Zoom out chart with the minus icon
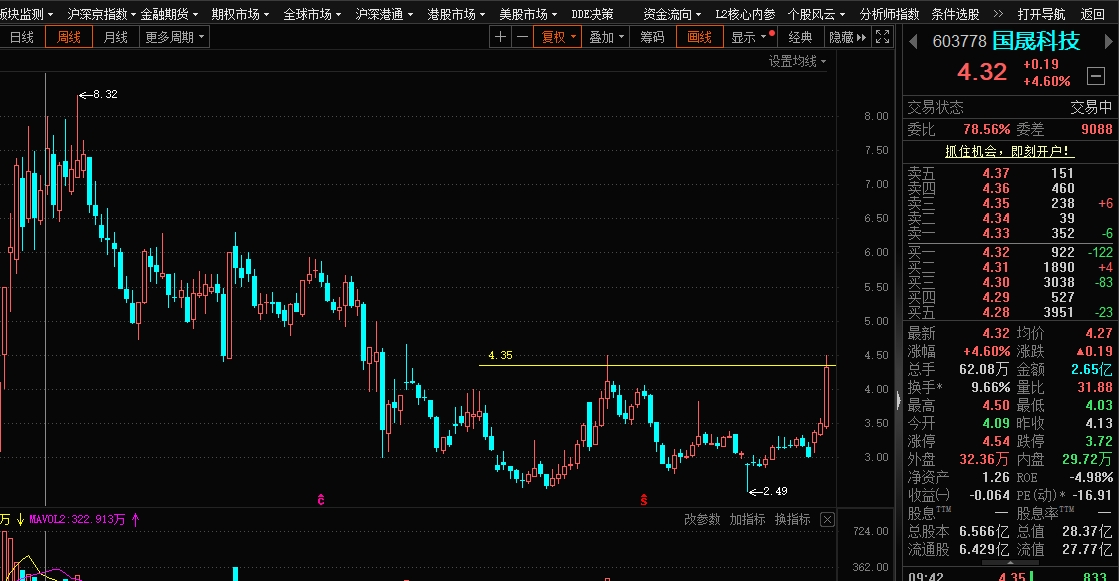The image size is (1119, 581). [522, 37]
